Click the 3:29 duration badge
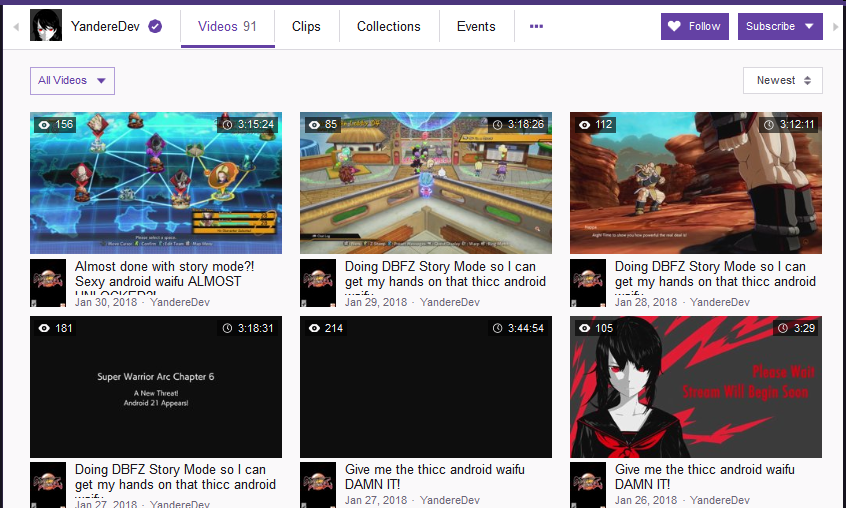Viewport: 846px width, 508px height. pos(796,328)
